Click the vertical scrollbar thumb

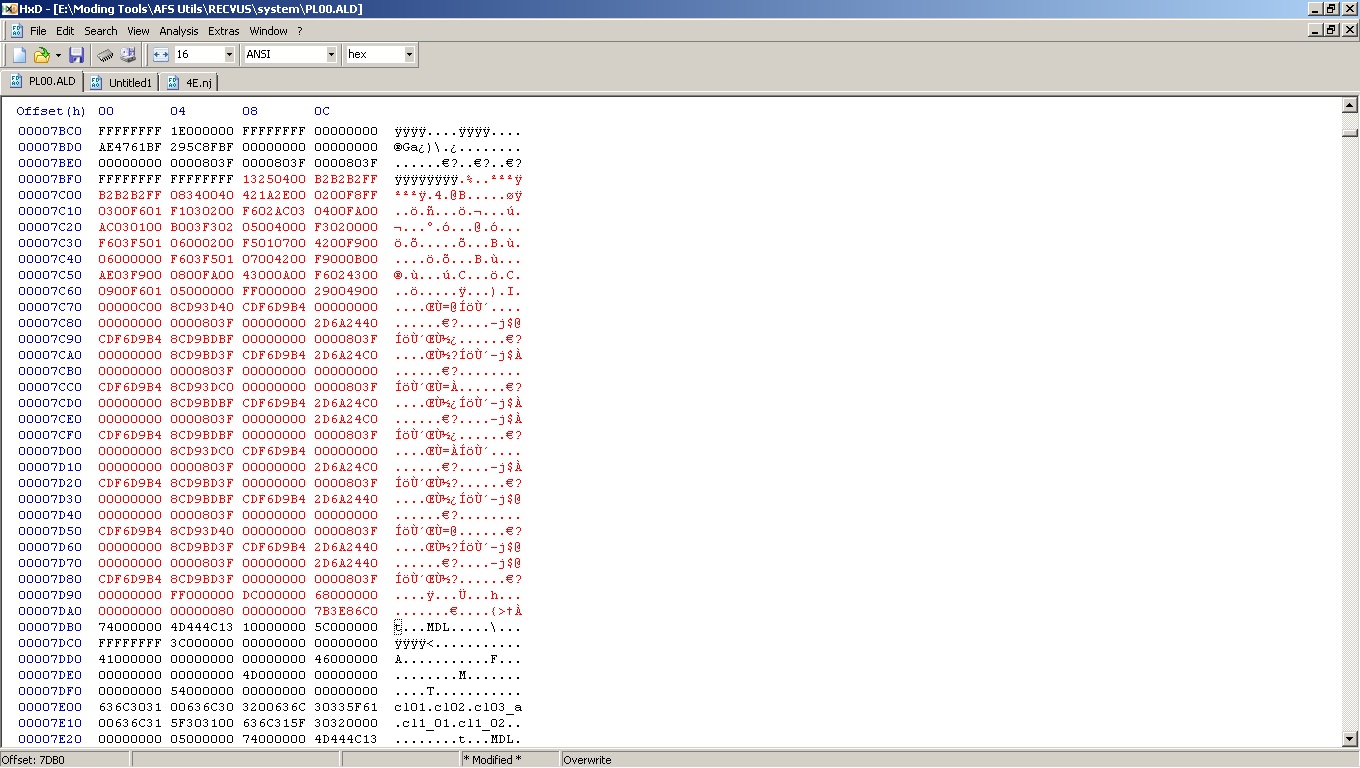click(x=1349, y=132)
